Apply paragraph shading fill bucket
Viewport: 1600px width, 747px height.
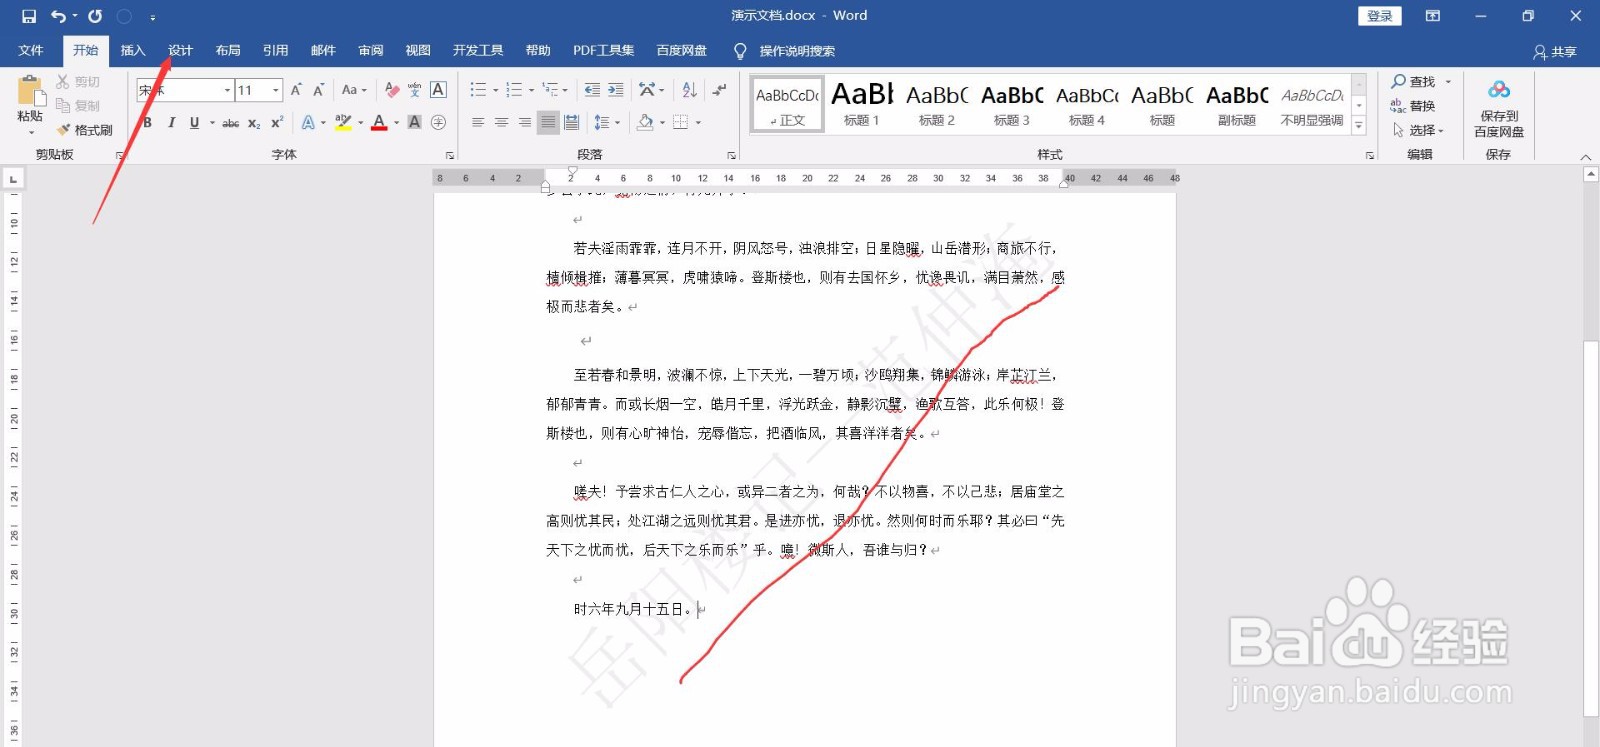pos(645,123)
